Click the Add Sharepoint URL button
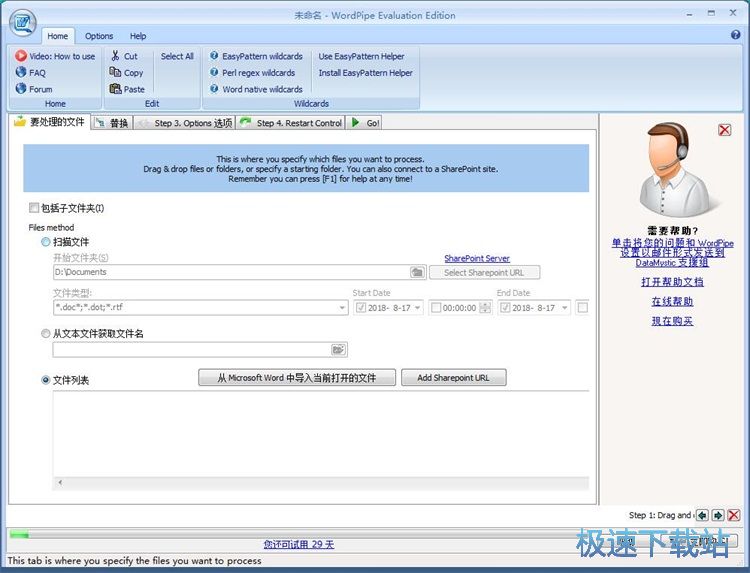750x573 pixels. click(453, 378)
